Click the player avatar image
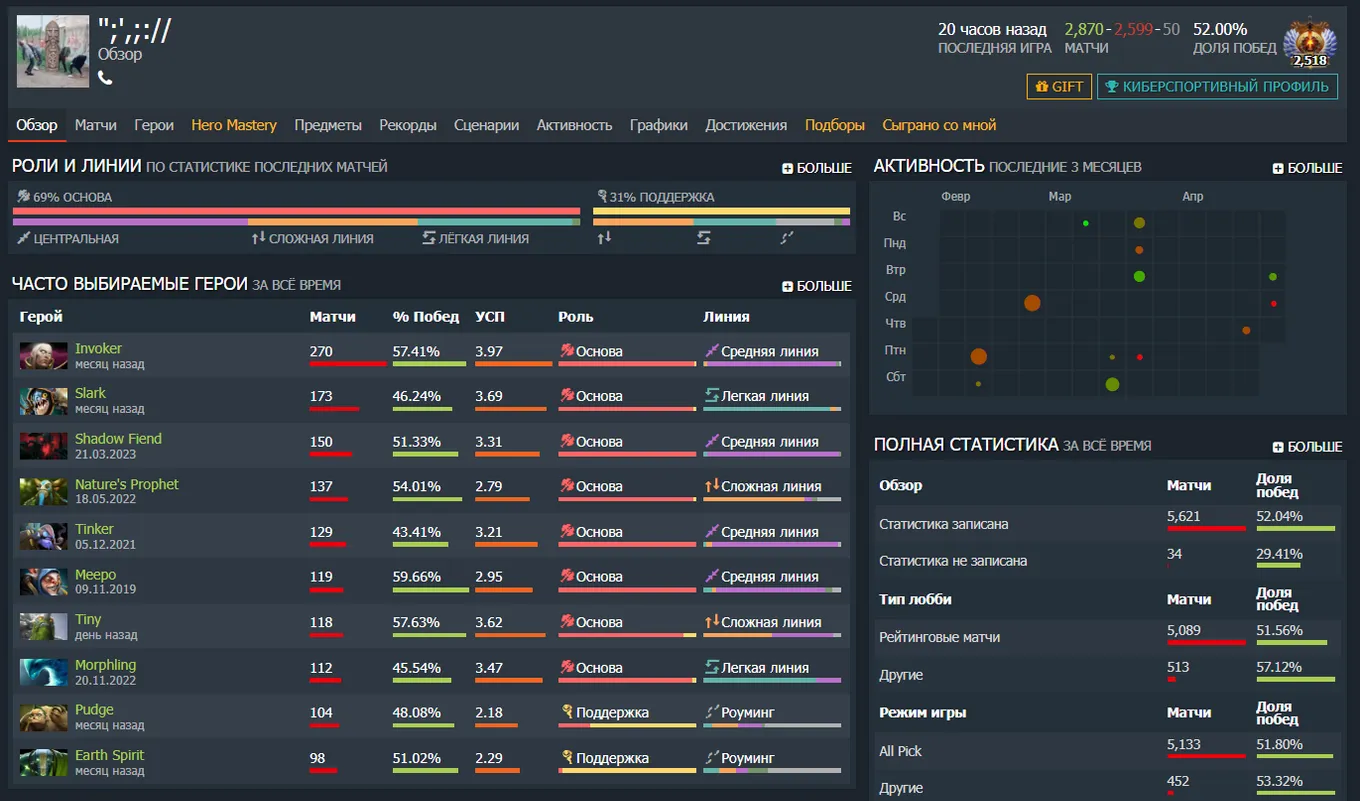 pyautogui.click(x=53, y=51)
